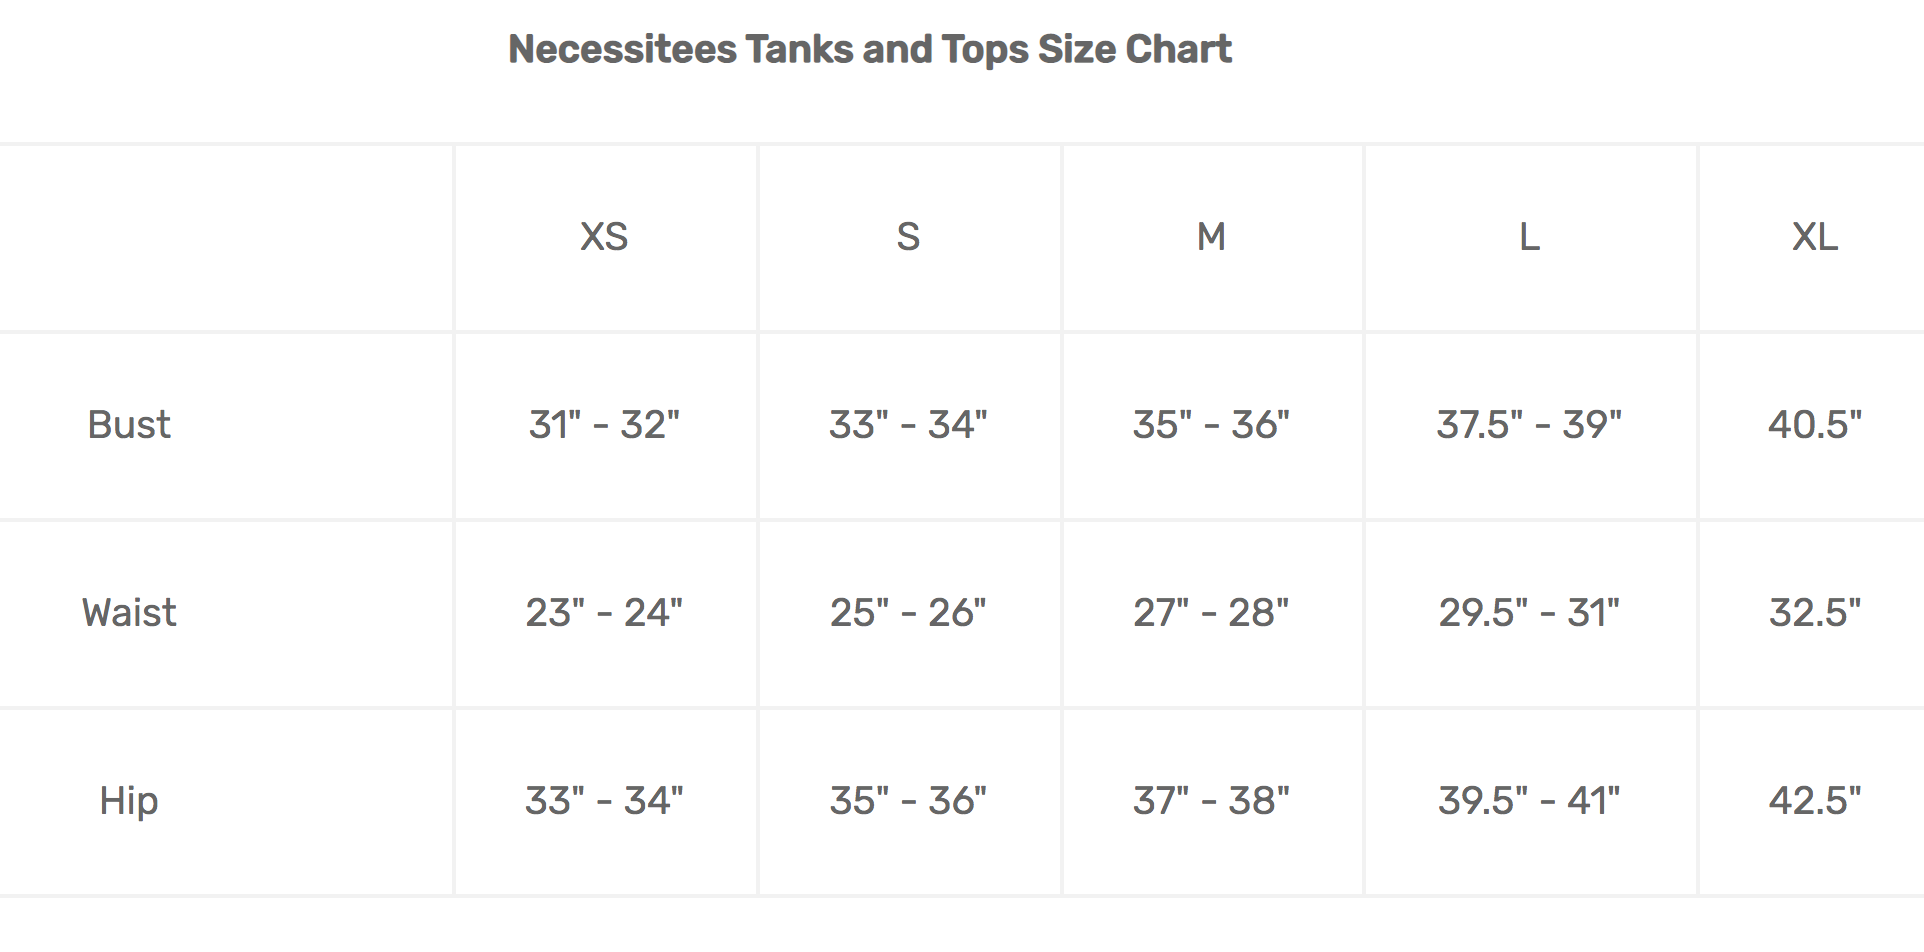Click the L size column header
Image resolution: width=1924 pixels, height=952 pixels.
(x=1529, y=237)
